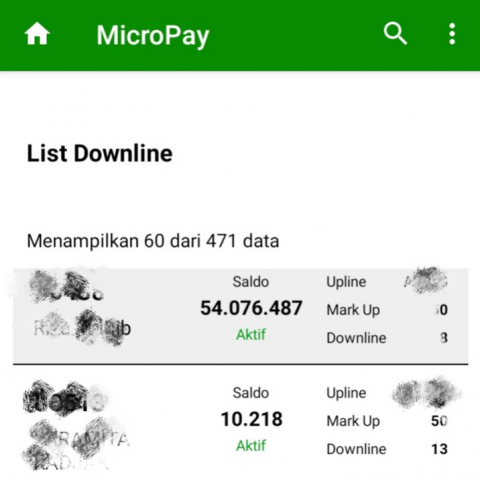Tap blurred upline name in first entry
The image size is (480, 480).
[x=425, y=281]
